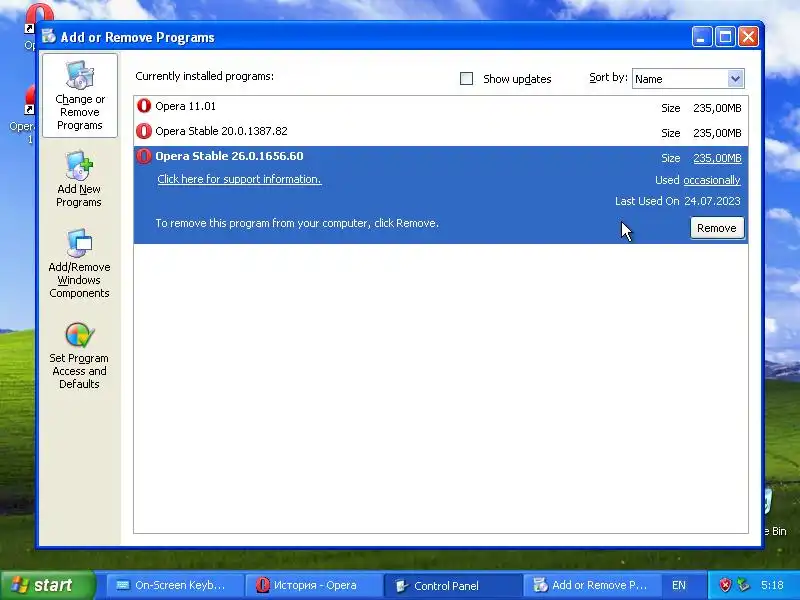
Task: Maximize the Add or Remove Programs window
Action: [725, 37]
